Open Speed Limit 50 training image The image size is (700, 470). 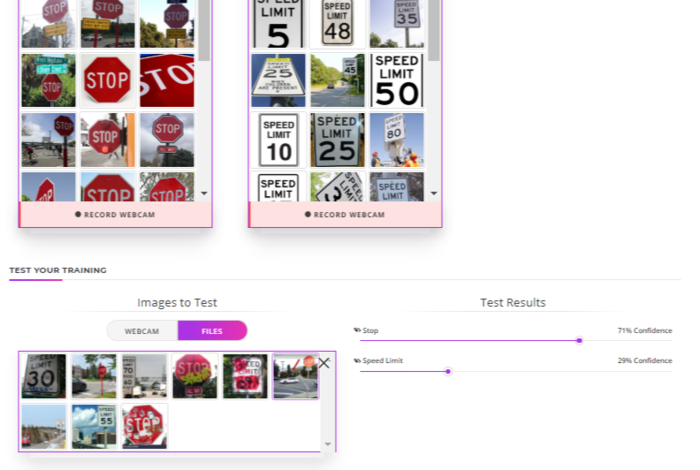396,80
